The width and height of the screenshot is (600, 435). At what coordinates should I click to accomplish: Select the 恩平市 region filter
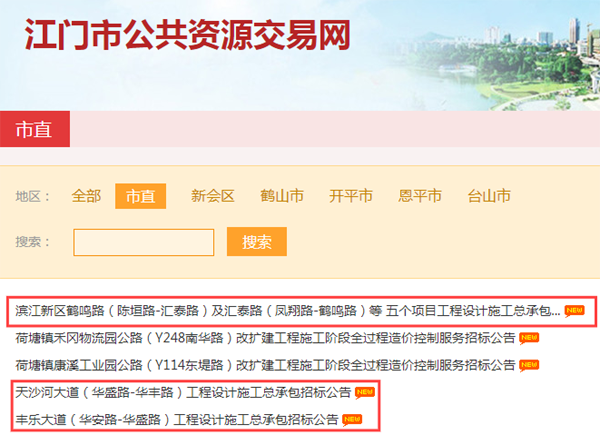click(x=420, y=196)
